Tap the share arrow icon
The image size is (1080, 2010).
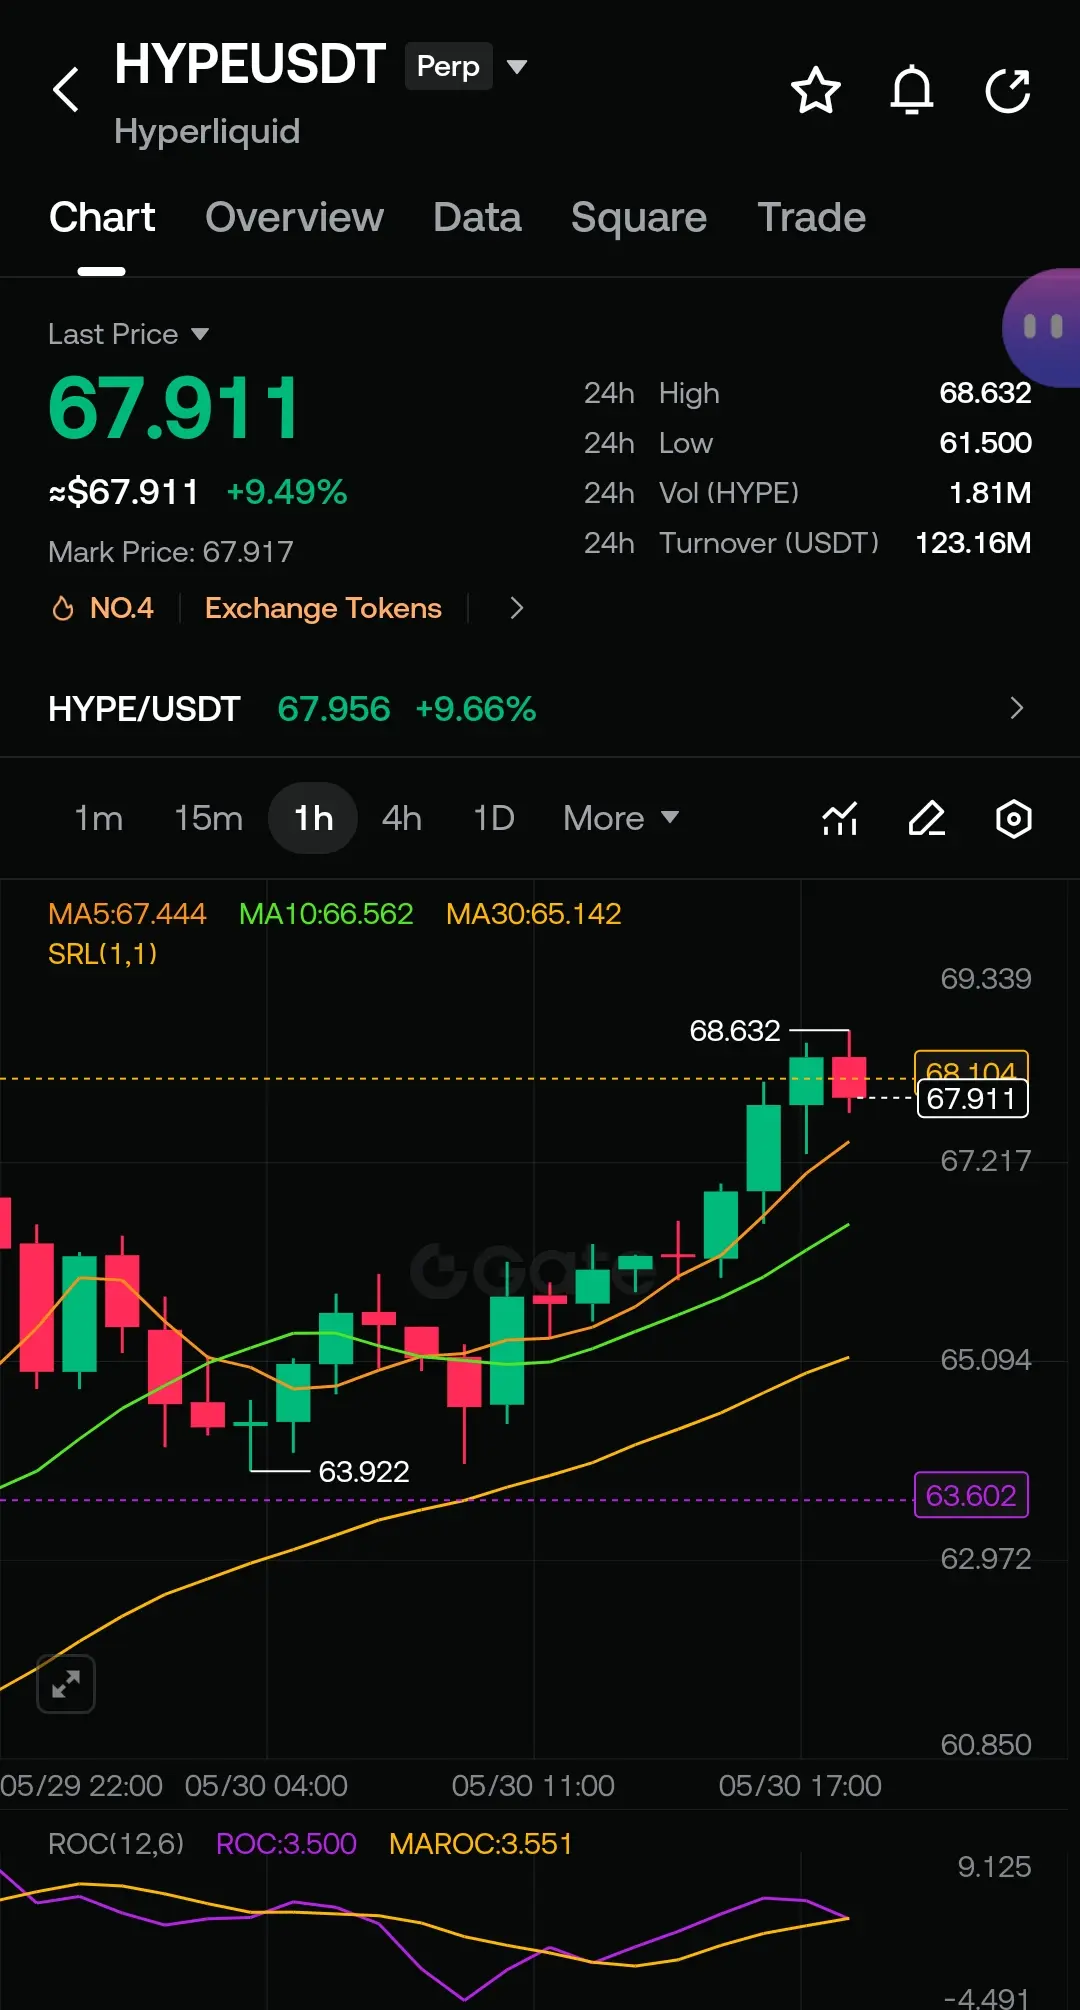click(1008, 91)
